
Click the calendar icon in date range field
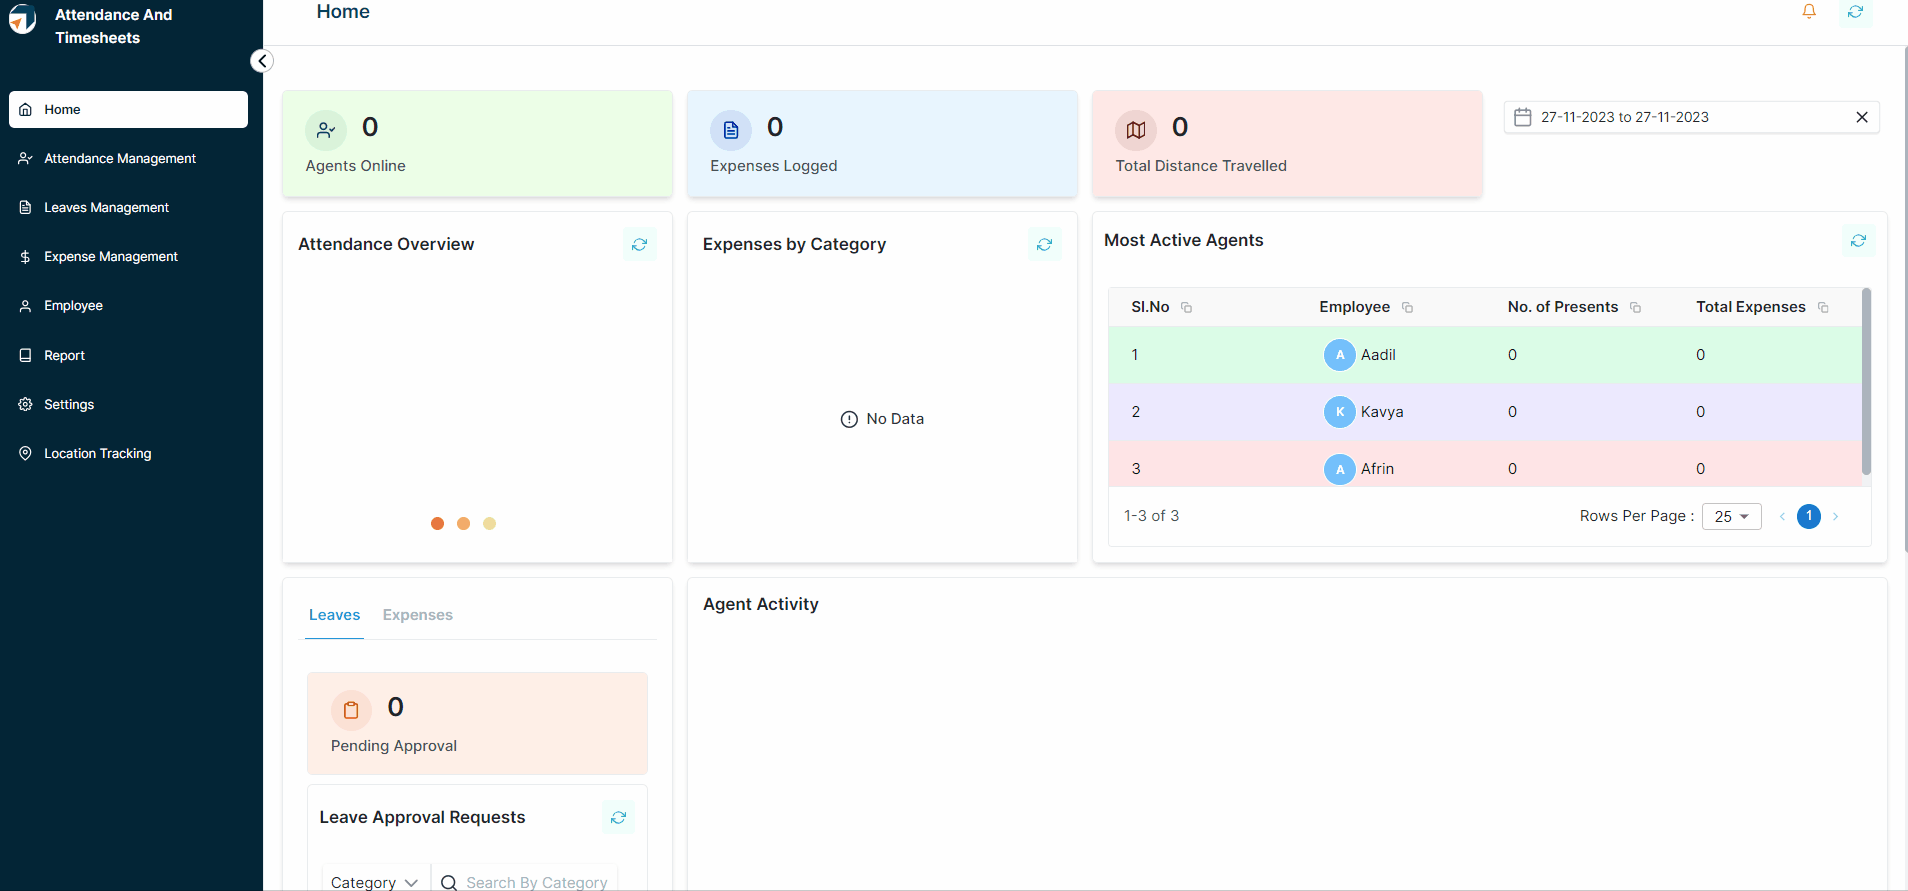(1523, 117)
